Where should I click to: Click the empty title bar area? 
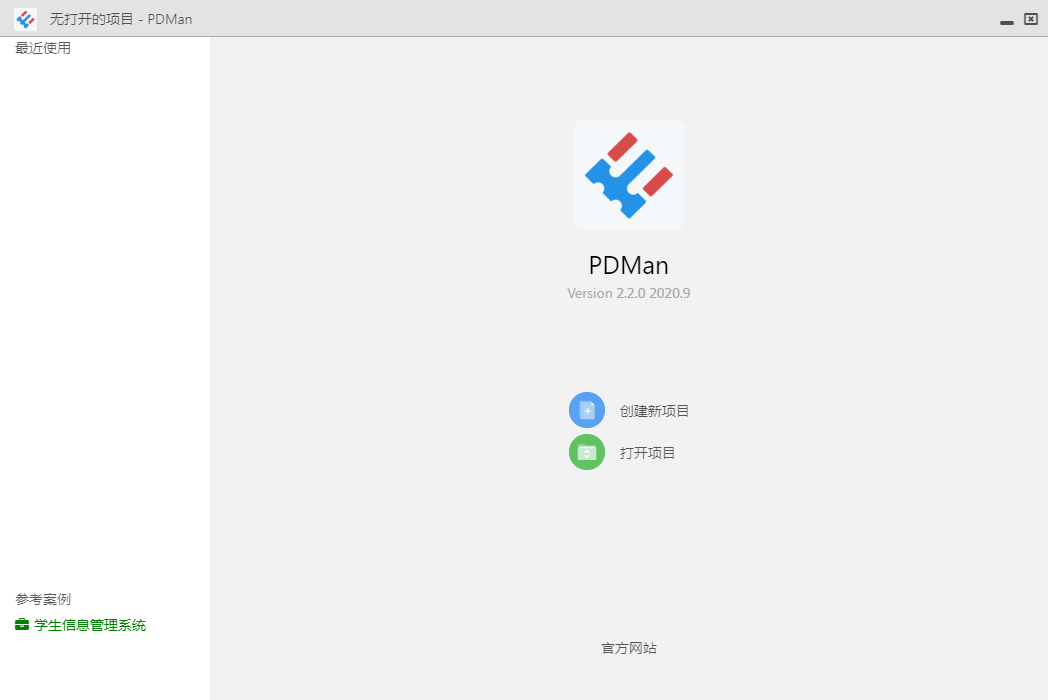[x=595, y=19]
